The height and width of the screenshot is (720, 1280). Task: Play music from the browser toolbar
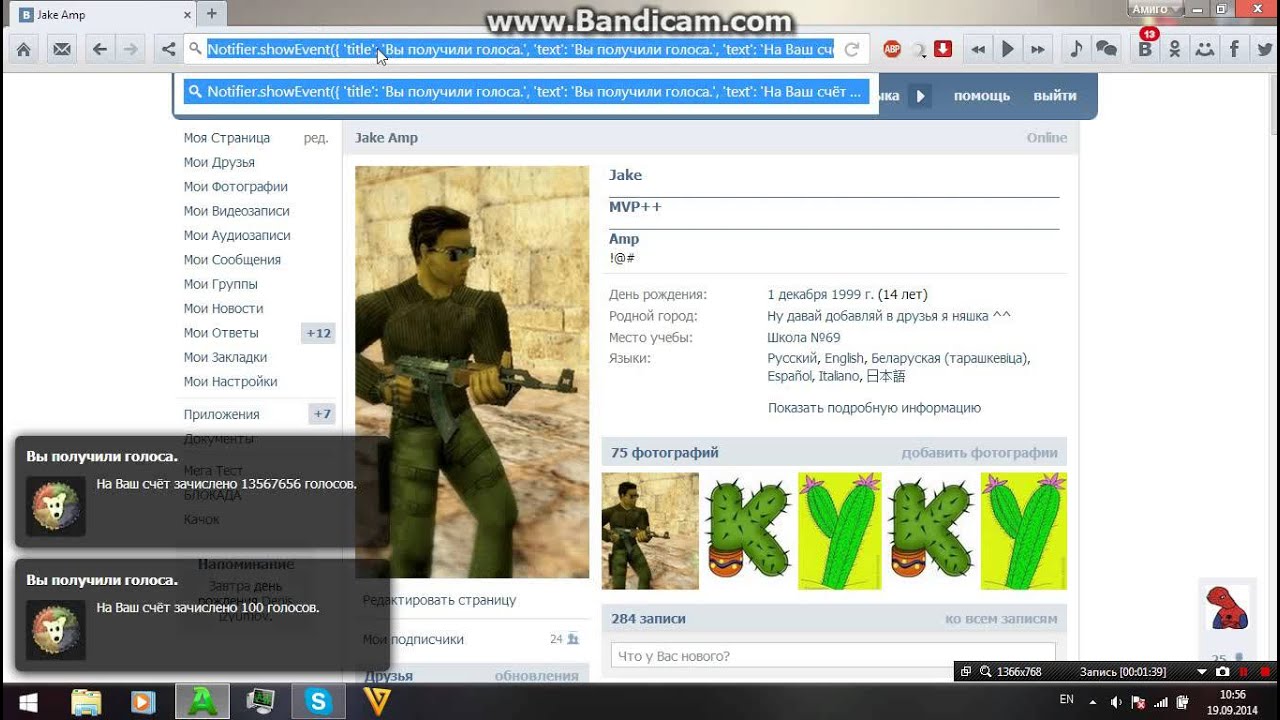1008,49
